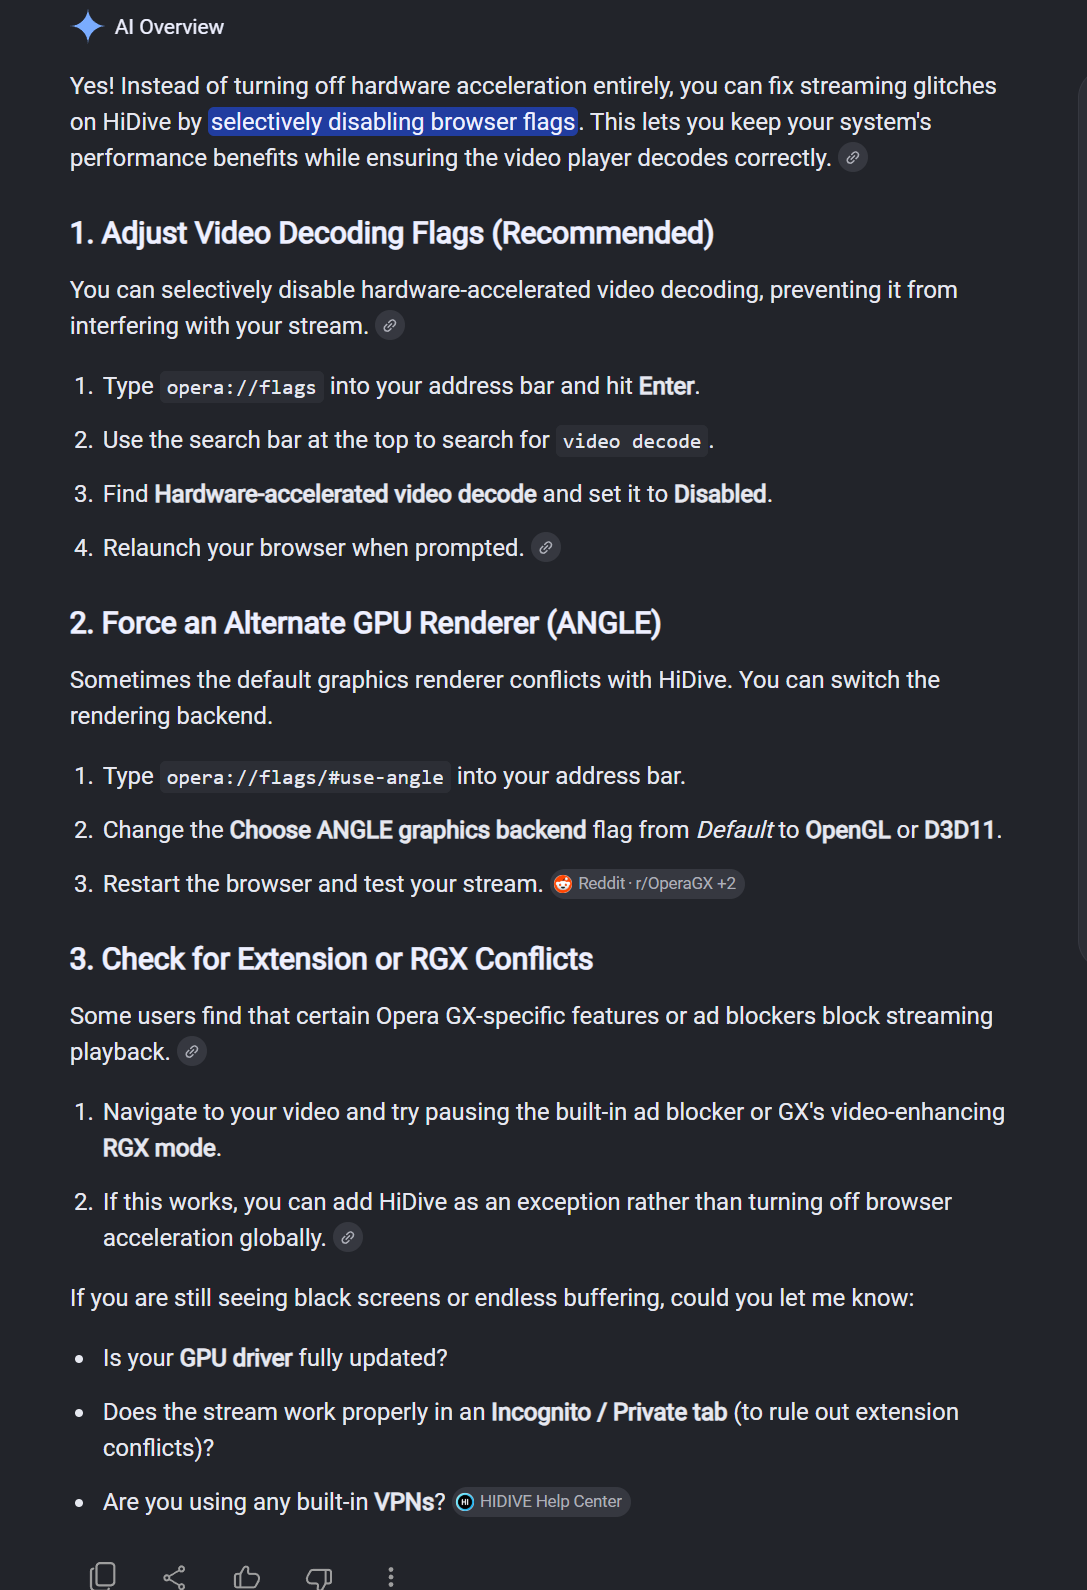Open the HIDIVE Help Center source chip
The image size is (1087, 1590).
point(541,1502)
